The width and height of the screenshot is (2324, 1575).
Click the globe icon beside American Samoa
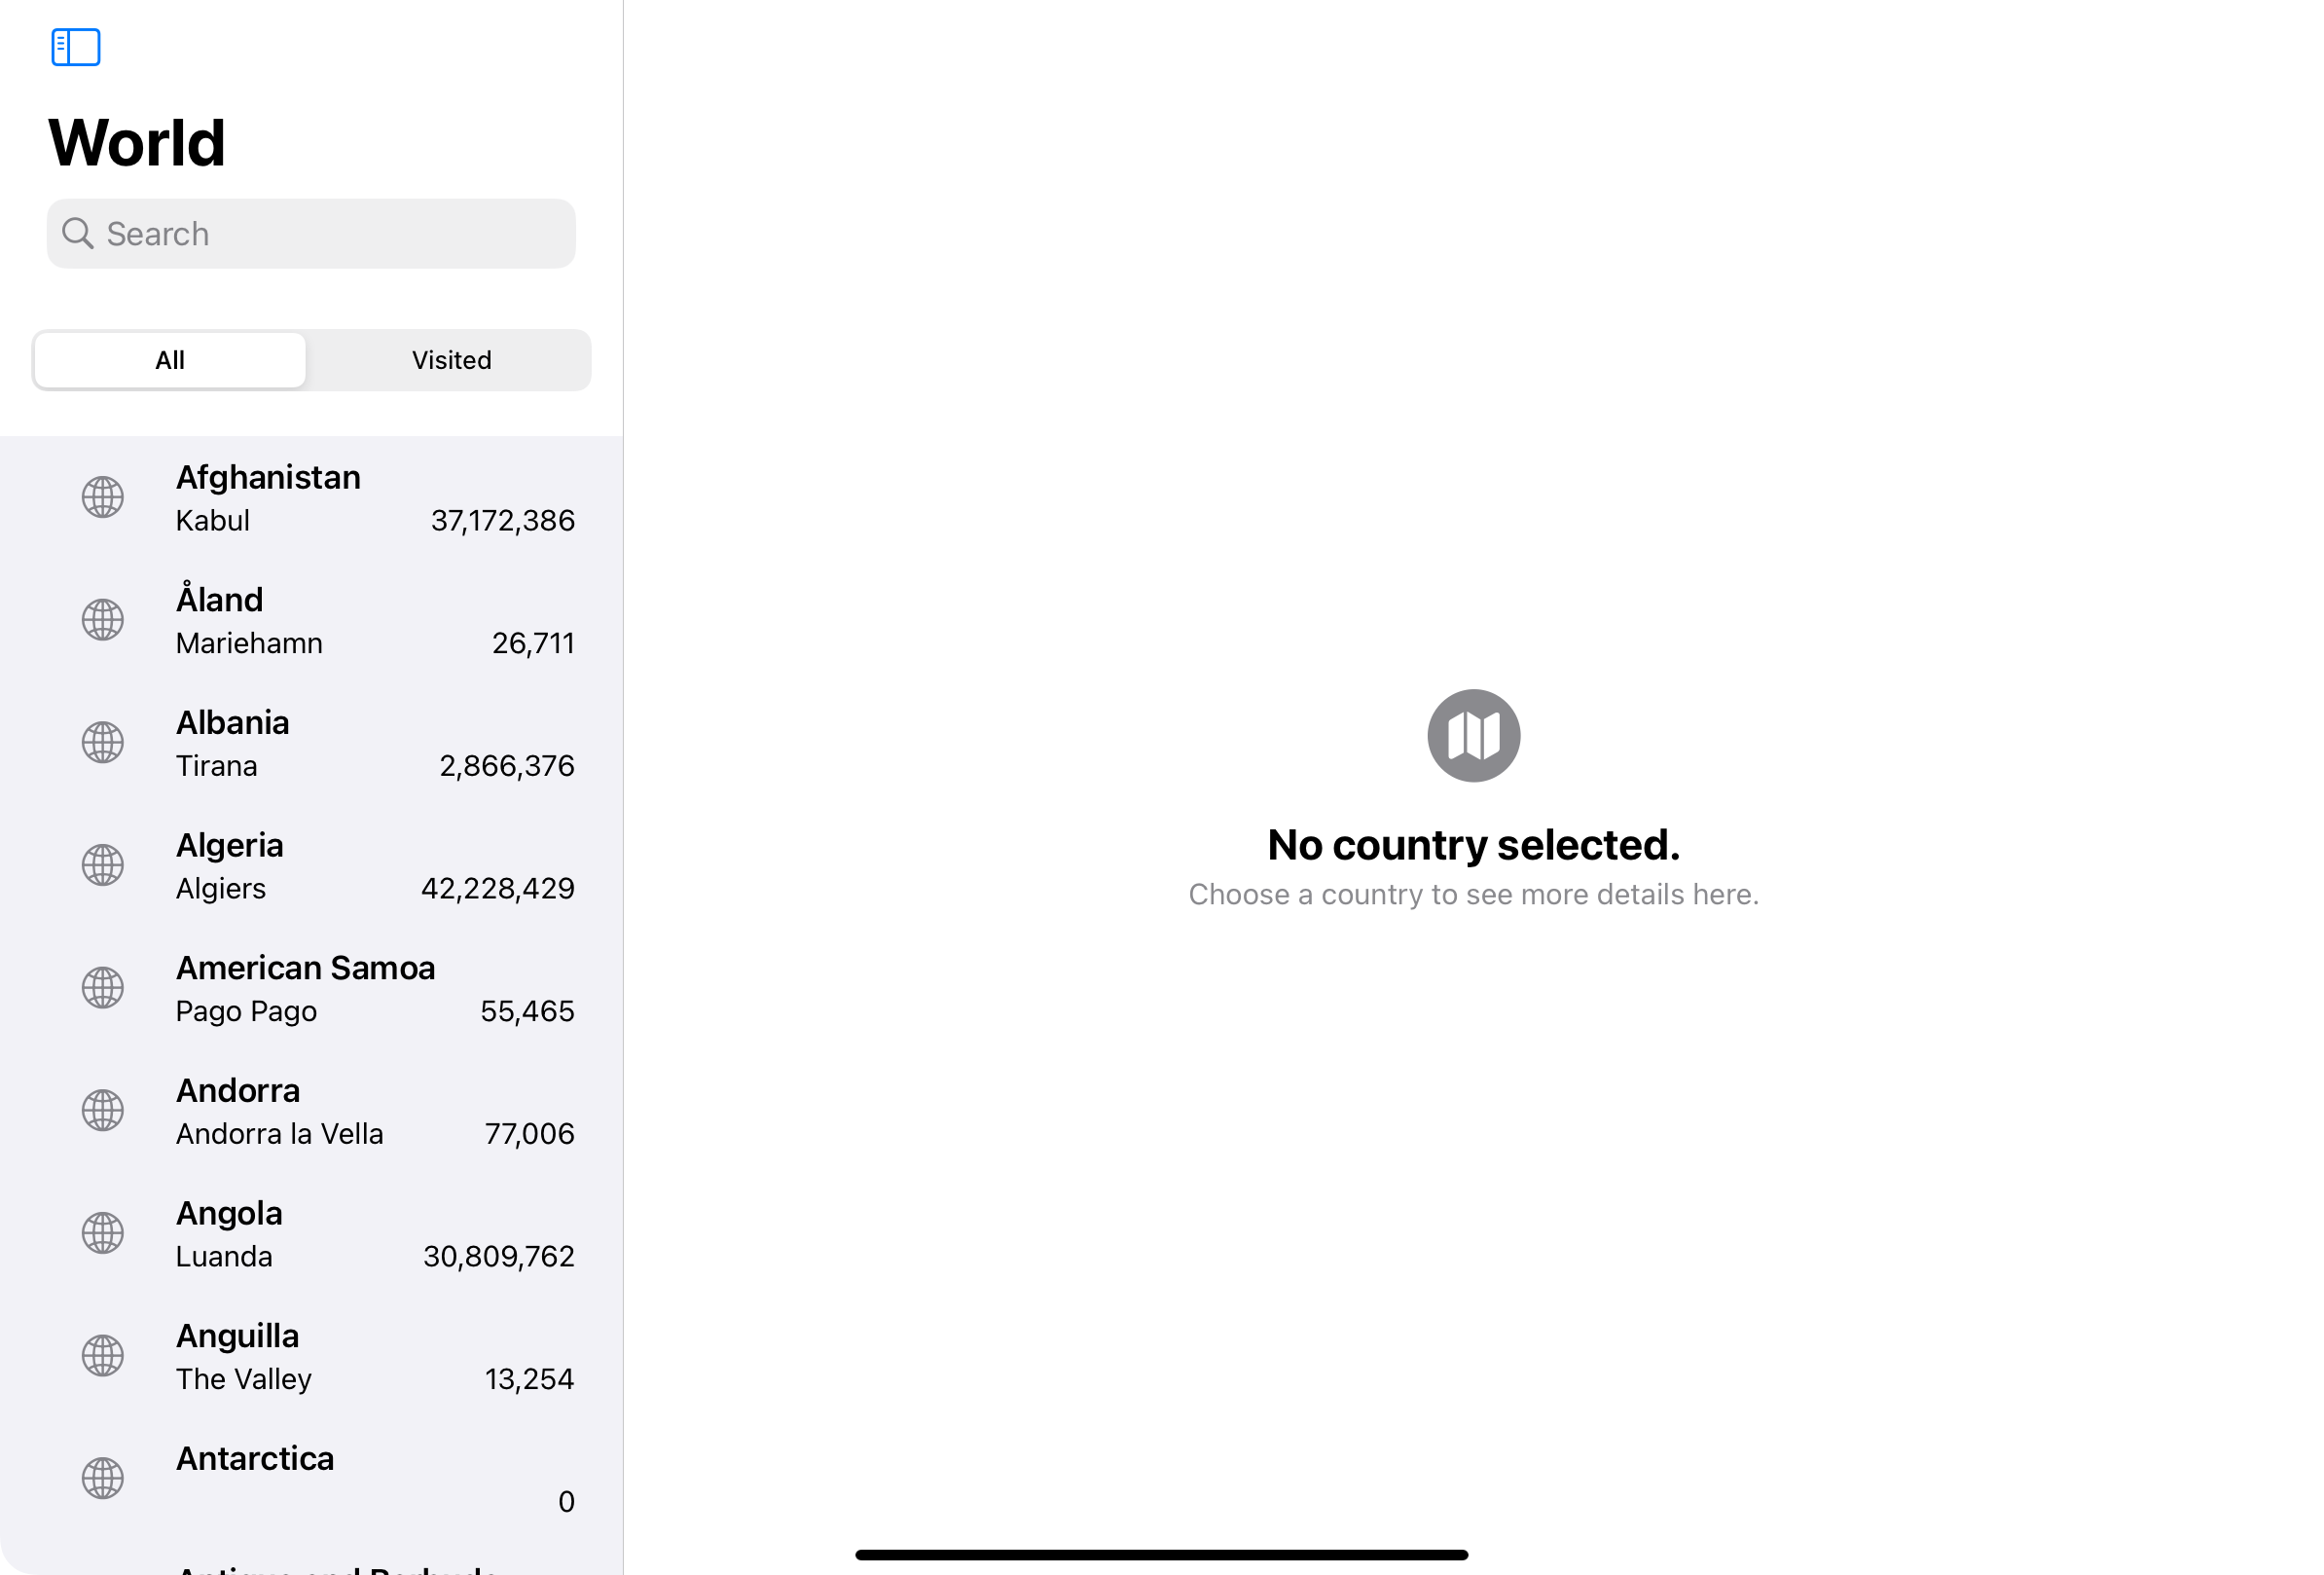[x=102, y=987]
